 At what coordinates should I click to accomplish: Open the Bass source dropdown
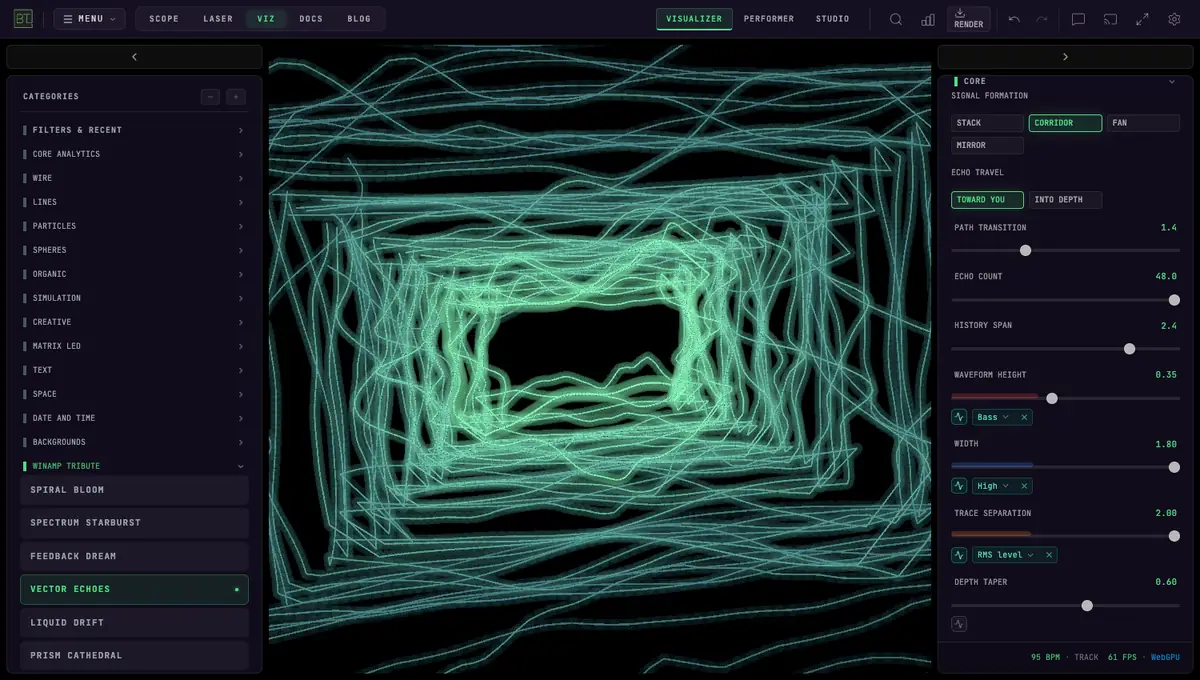(x=992, y=417)
